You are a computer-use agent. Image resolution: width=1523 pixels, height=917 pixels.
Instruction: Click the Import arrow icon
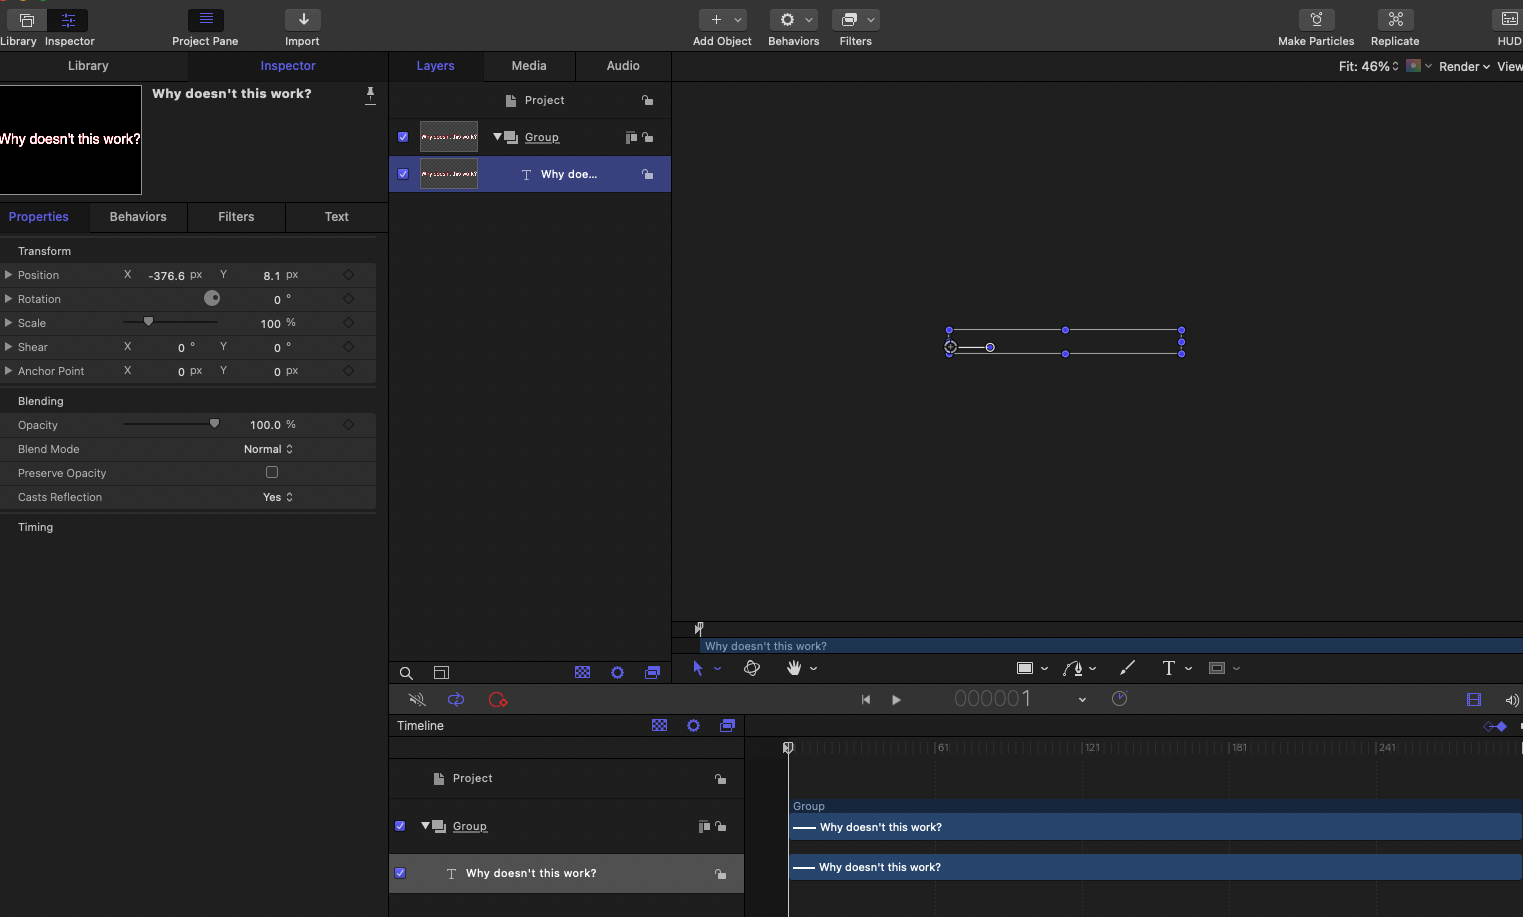point(303,20)
